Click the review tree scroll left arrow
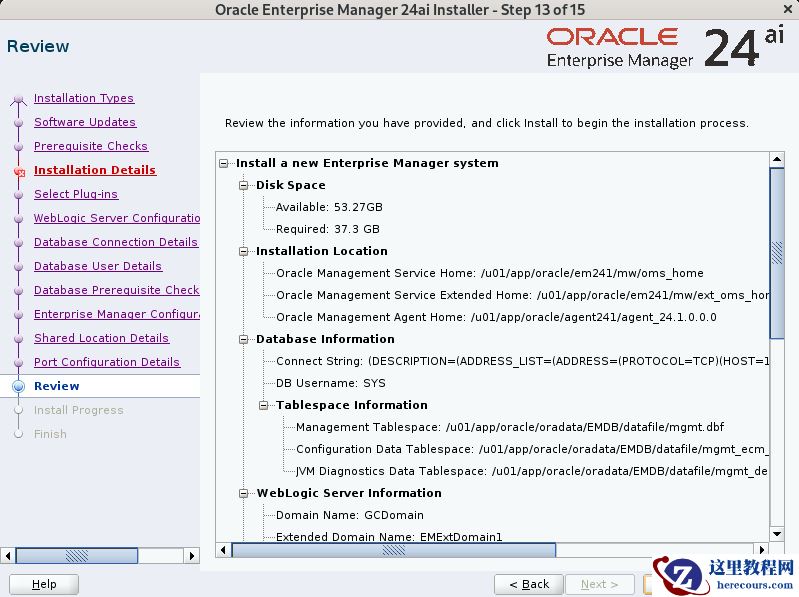Viewport: 799px width, 597px height. point(223,550)
